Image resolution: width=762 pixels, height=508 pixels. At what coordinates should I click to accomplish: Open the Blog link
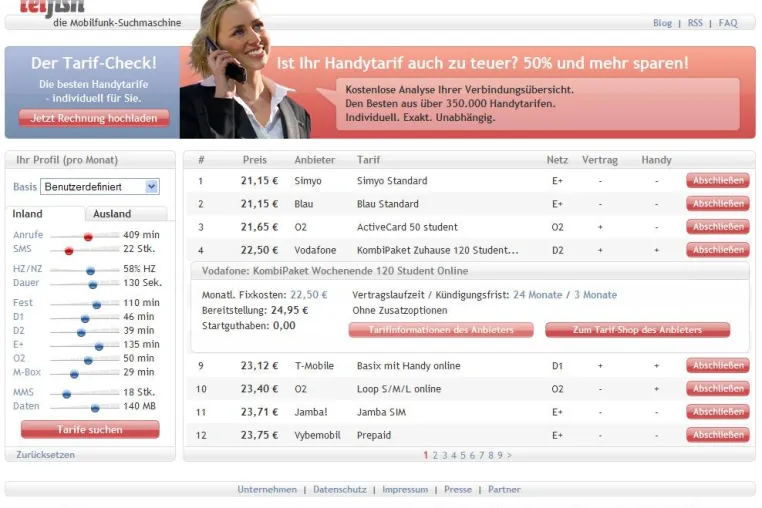[x=662, y=23]
